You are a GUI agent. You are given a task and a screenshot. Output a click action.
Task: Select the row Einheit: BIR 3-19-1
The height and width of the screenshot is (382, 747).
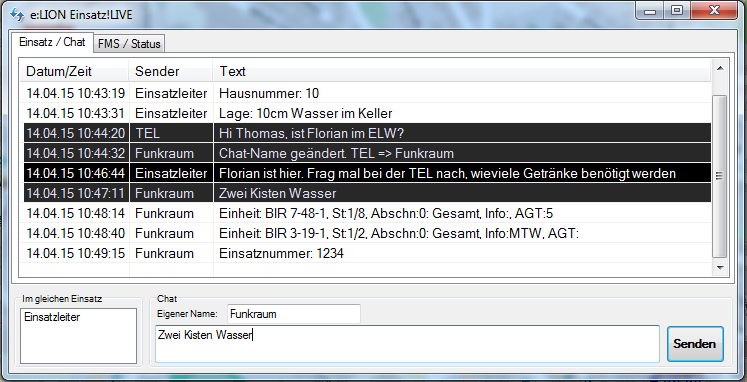point(367,233)
